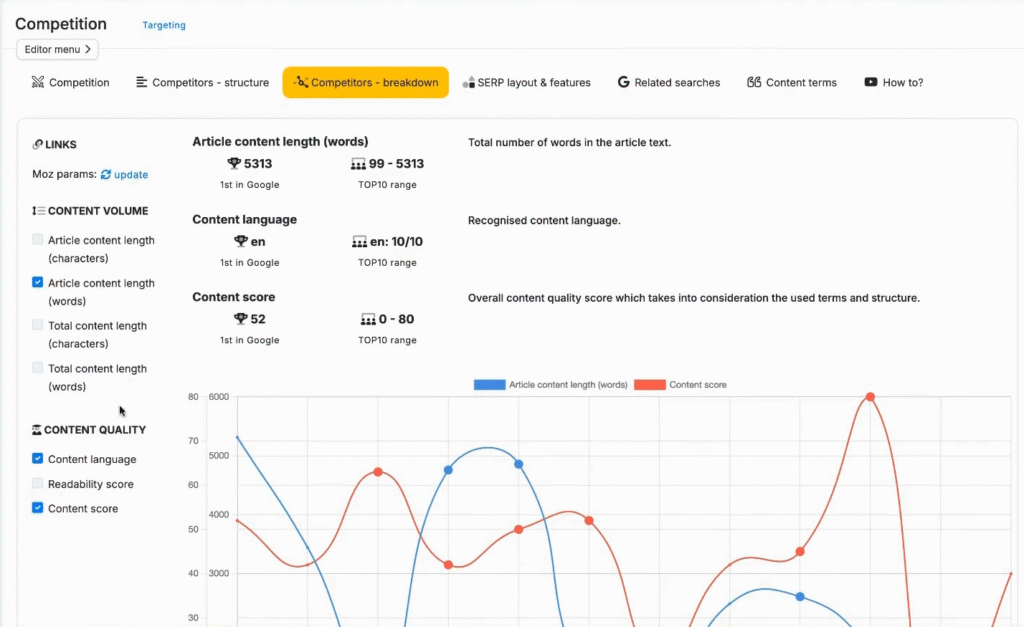Screen dimensions: 1024x627
Task: Uncheck the Content language checkbox
Action: pos(37,458)
